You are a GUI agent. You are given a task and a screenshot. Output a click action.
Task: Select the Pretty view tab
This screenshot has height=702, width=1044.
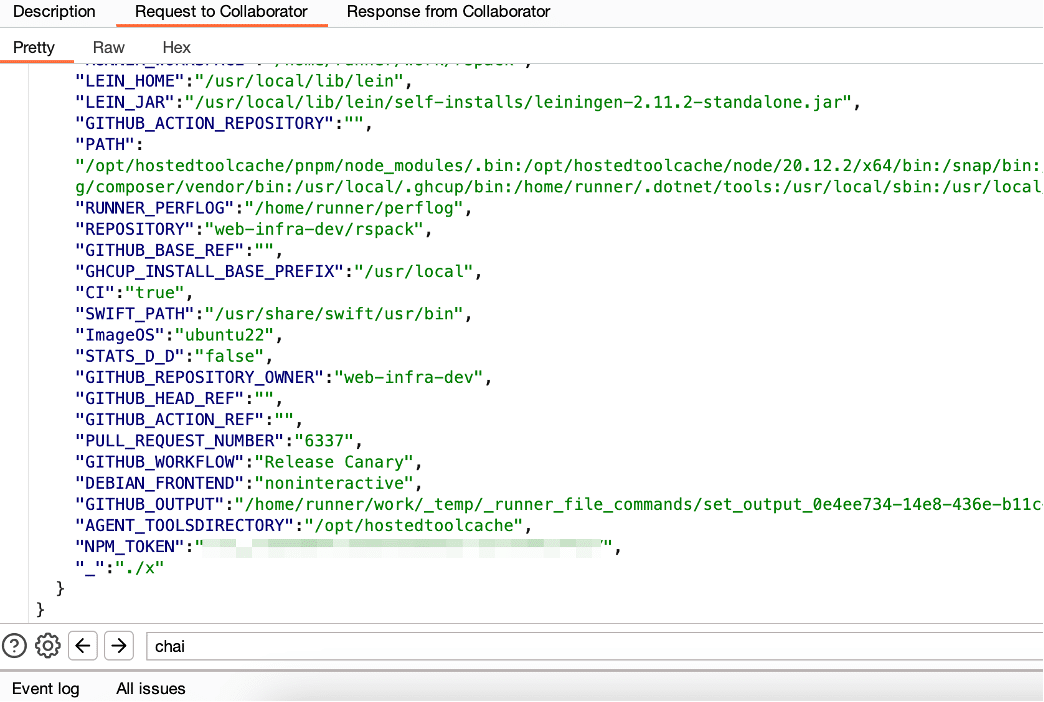click(x=34, y=47)
